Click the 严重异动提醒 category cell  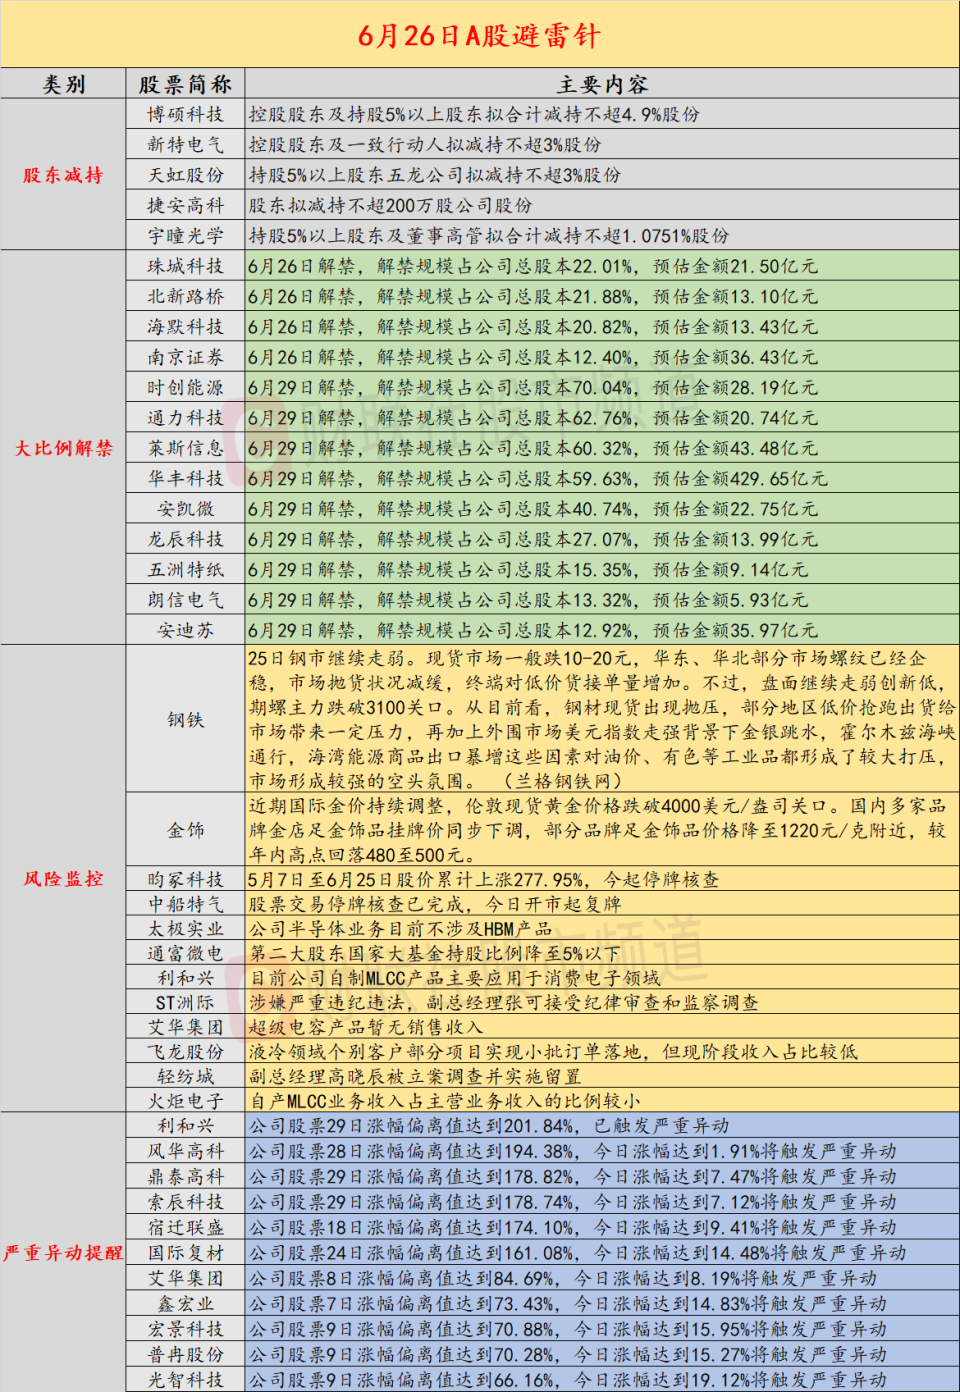pyautogui.click(x=64, y=1252)
